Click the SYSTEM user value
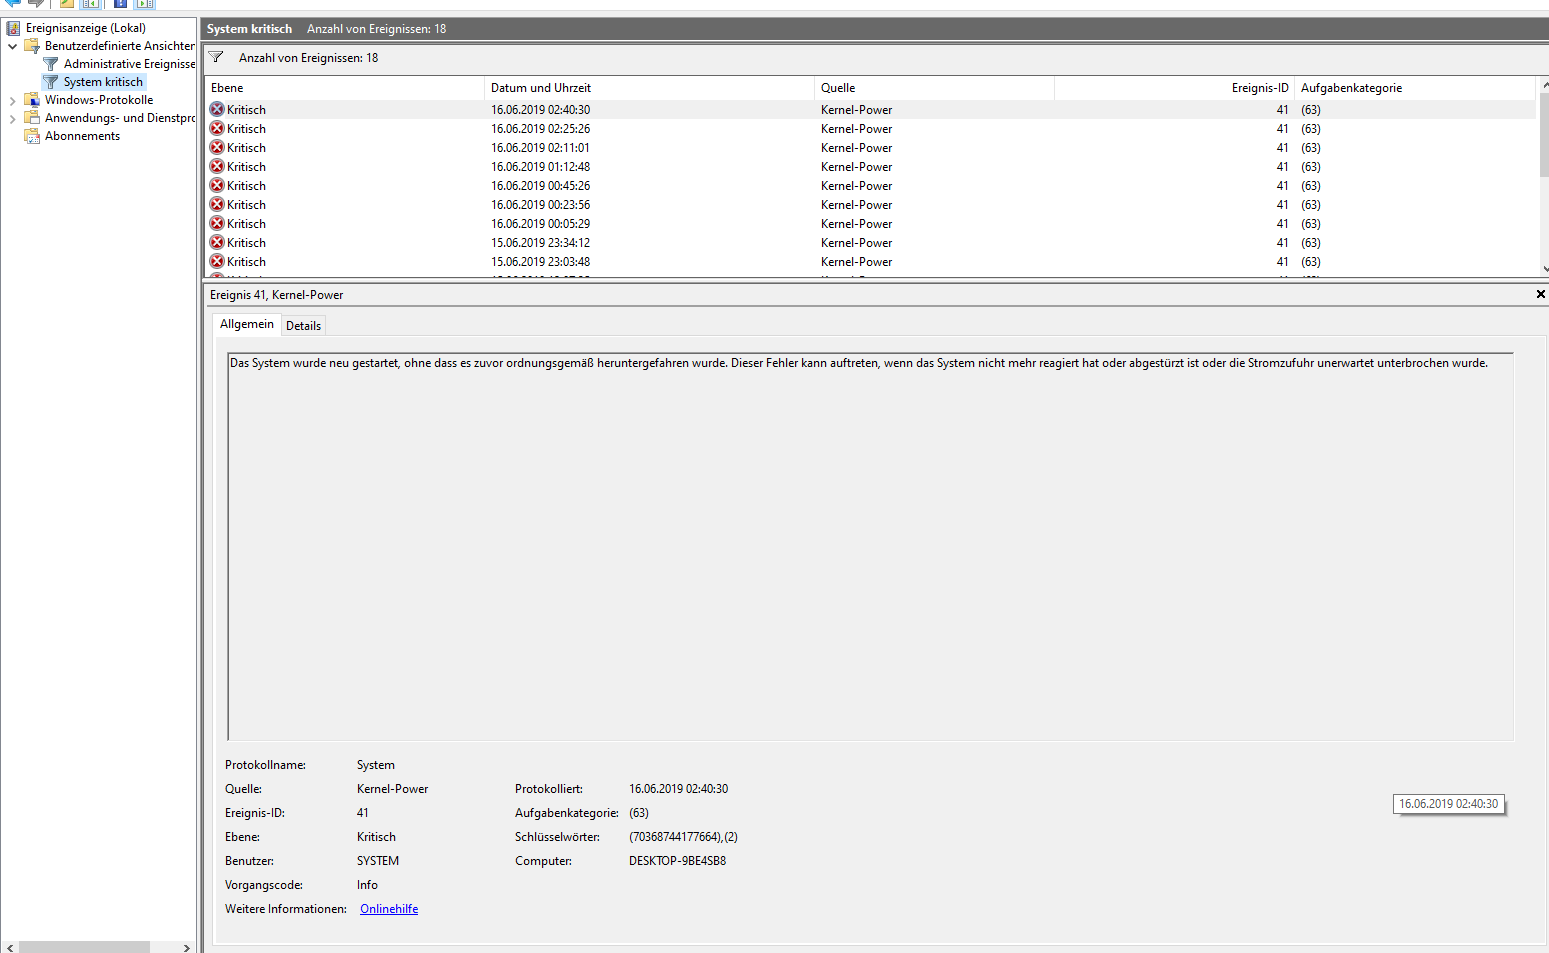This screenshot has width=1549, height=953. [x=378, y=861]
